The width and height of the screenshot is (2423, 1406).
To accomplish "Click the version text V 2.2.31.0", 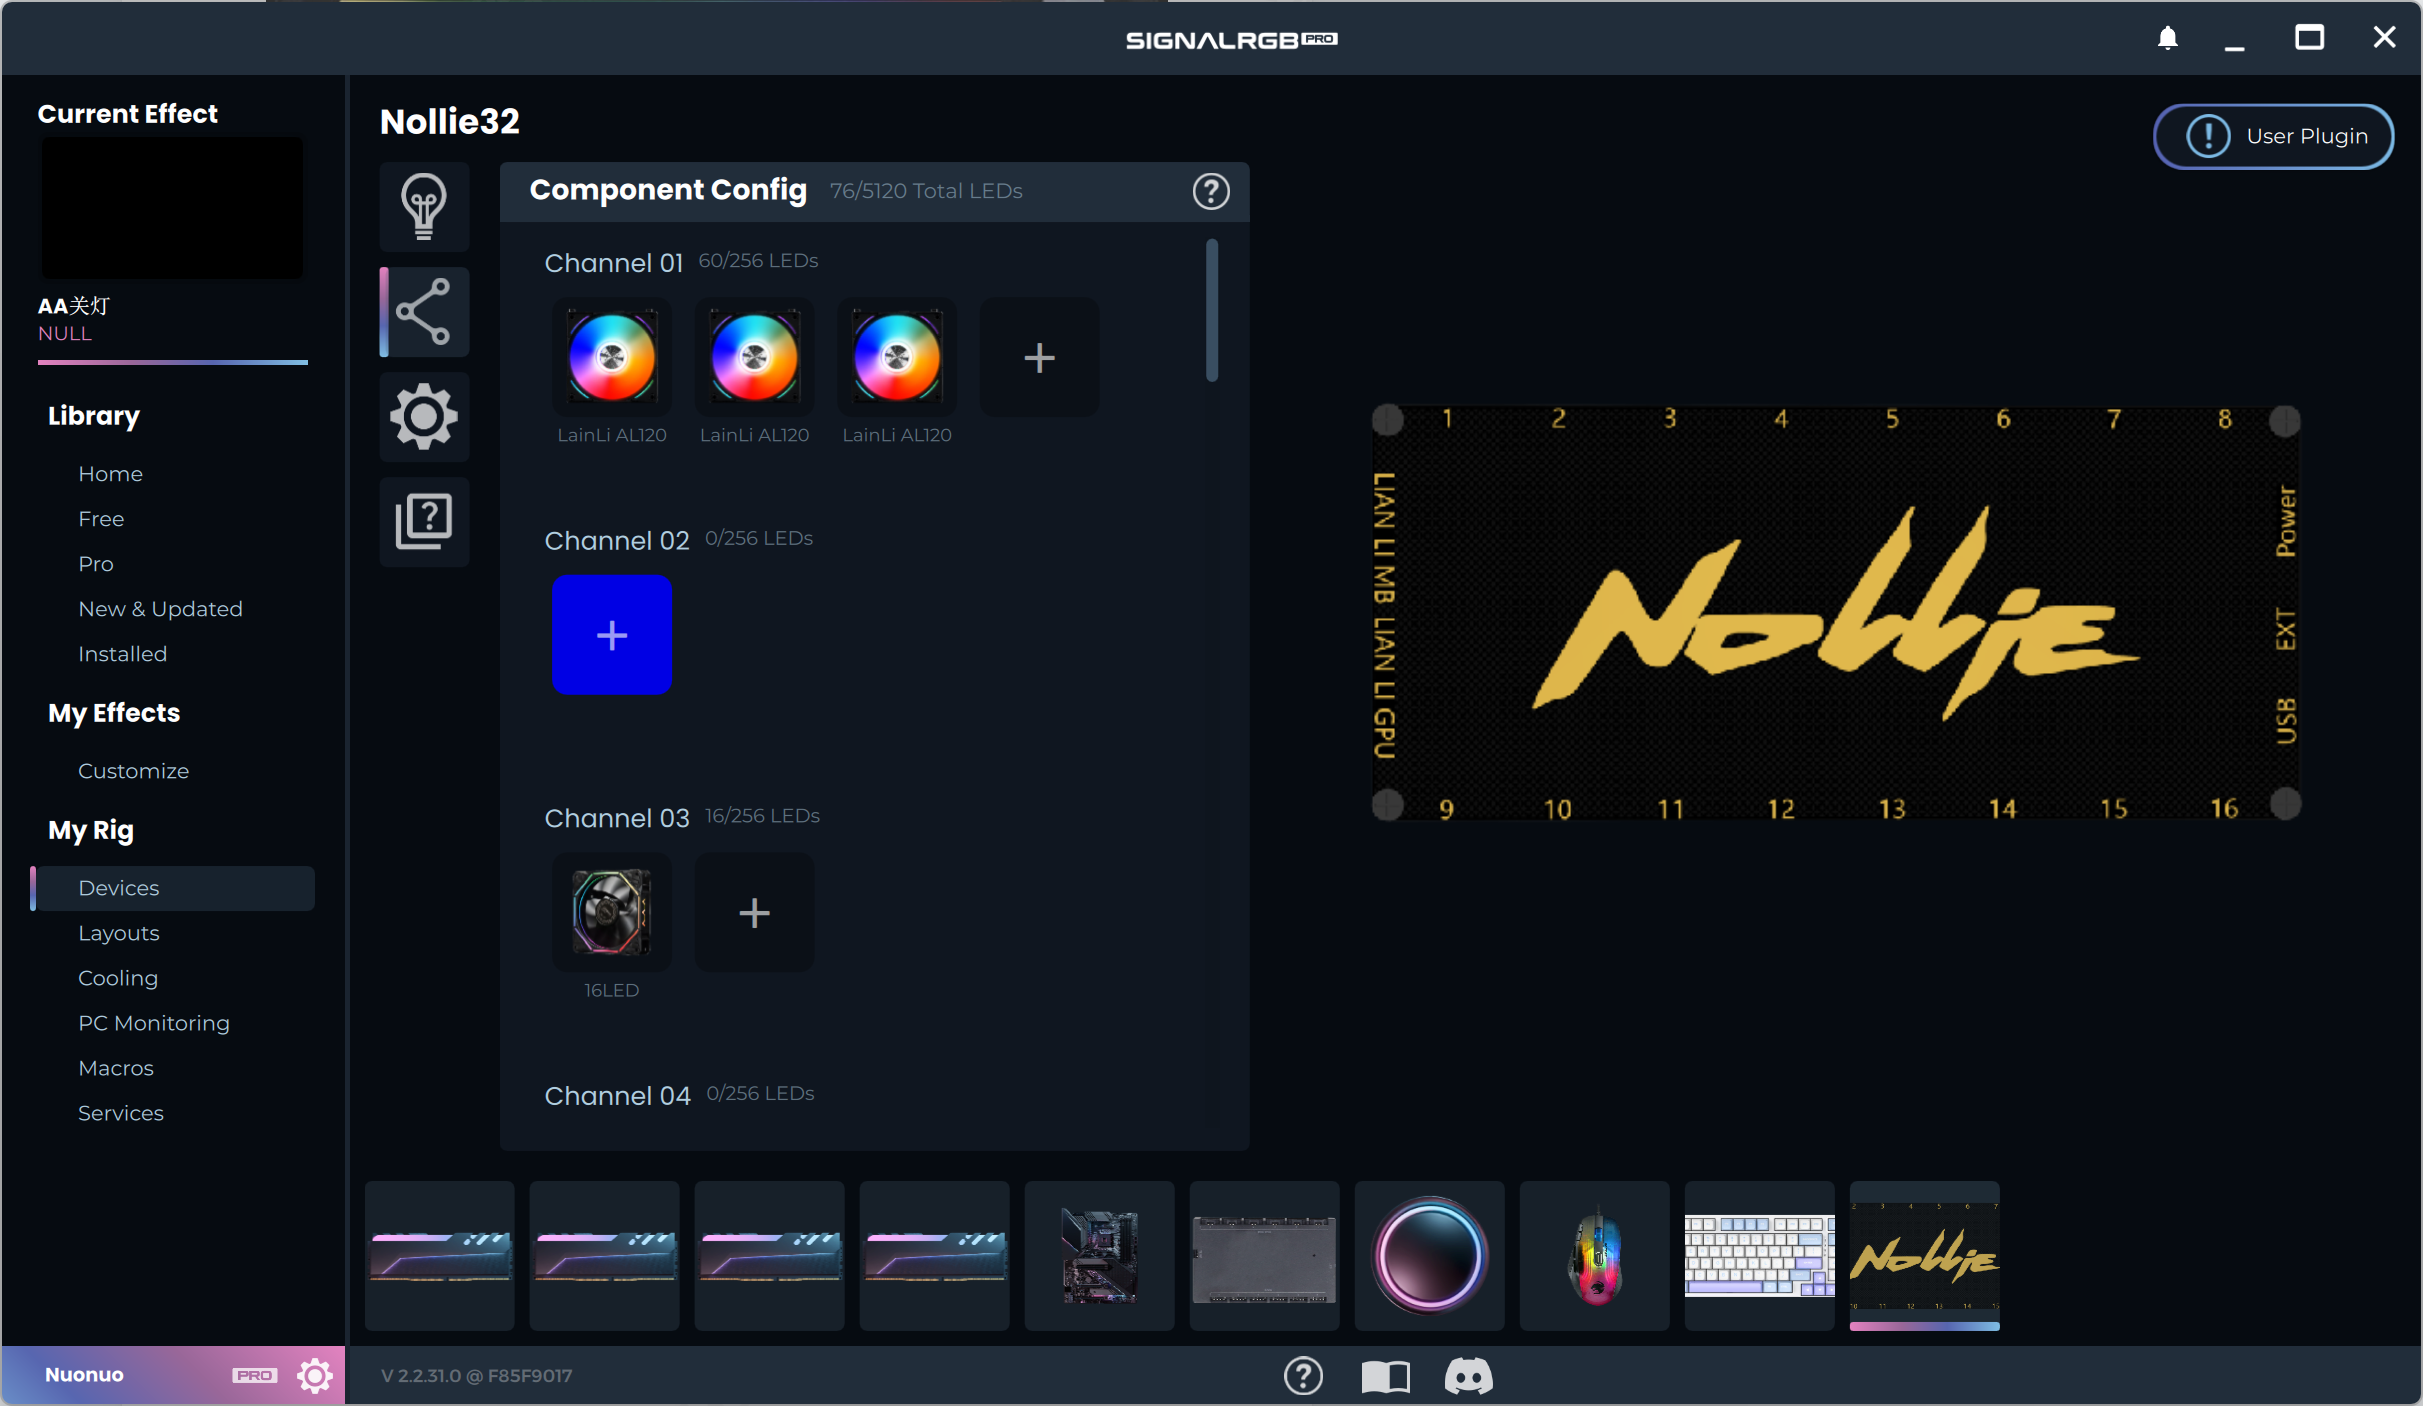I will coord(476,1376).
